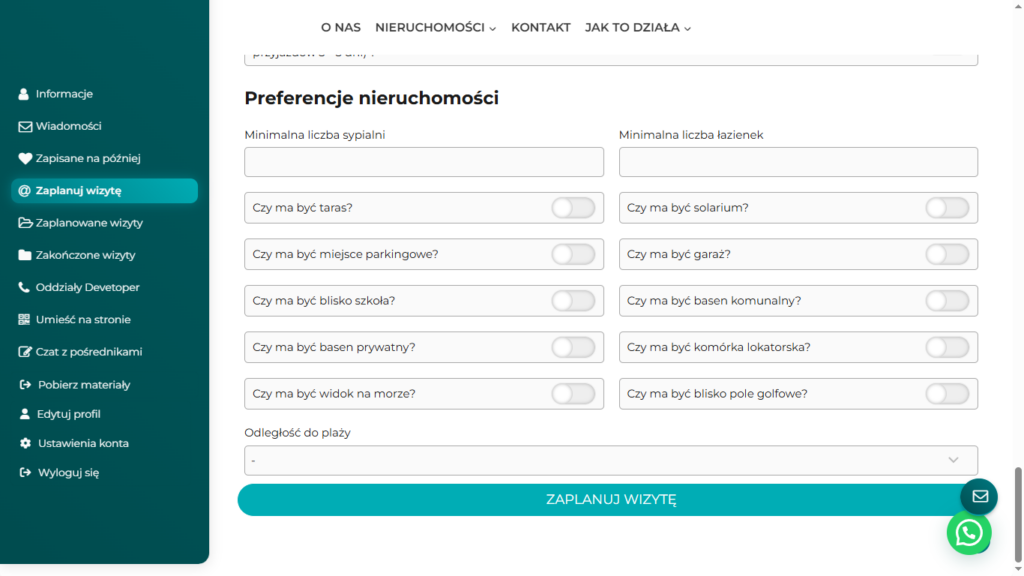Open the KONTAKT menu item
This screenshot has width=1024, height=576.
point(540,28)
